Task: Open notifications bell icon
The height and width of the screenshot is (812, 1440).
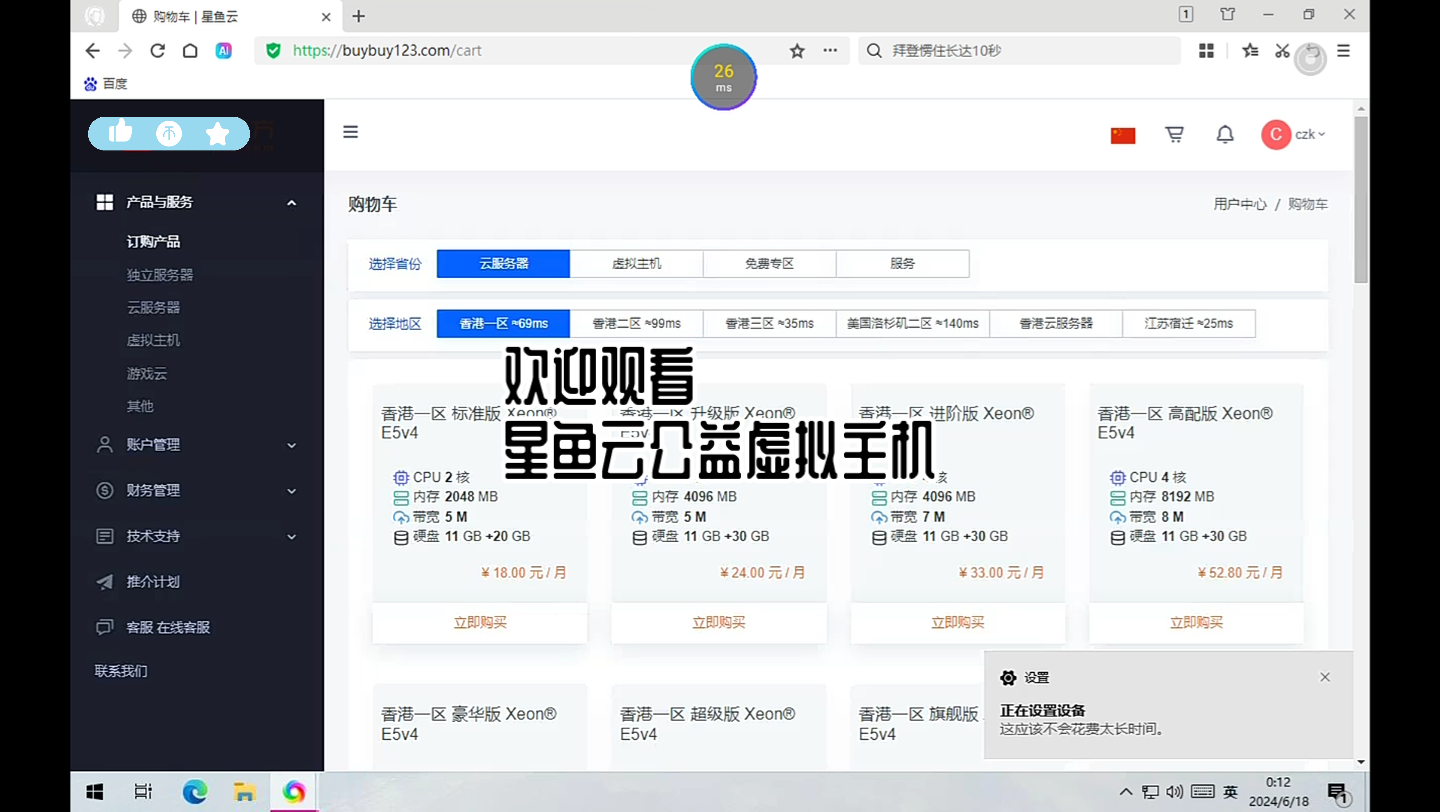Action: point(1225,134)
